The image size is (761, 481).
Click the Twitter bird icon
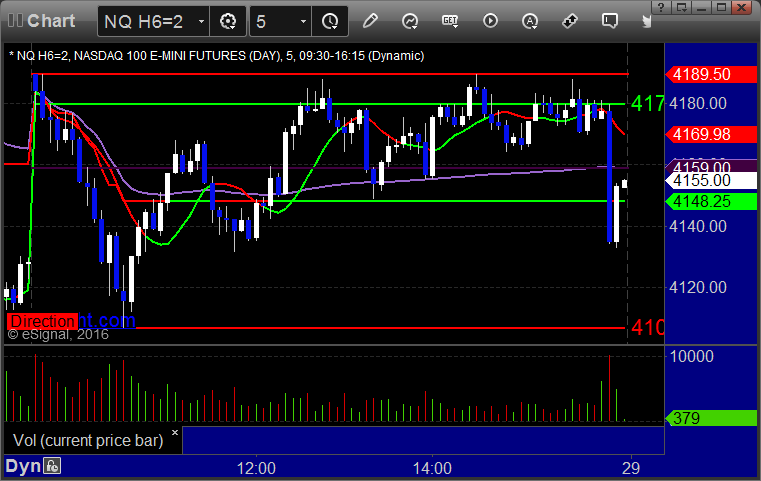[646, 21]
